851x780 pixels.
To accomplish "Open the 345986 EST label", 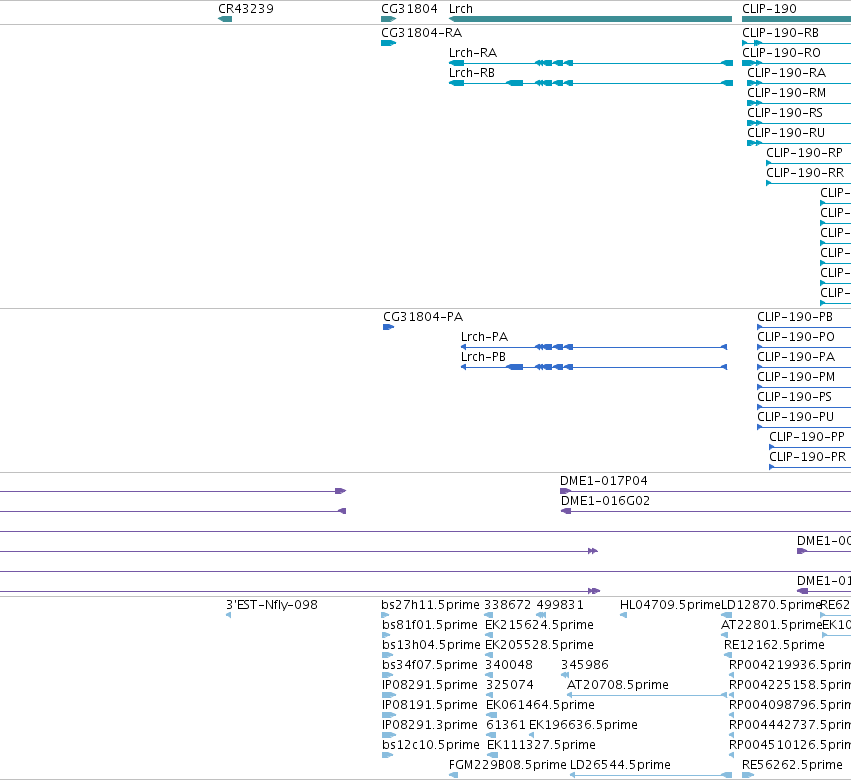I will coord(585,665).
